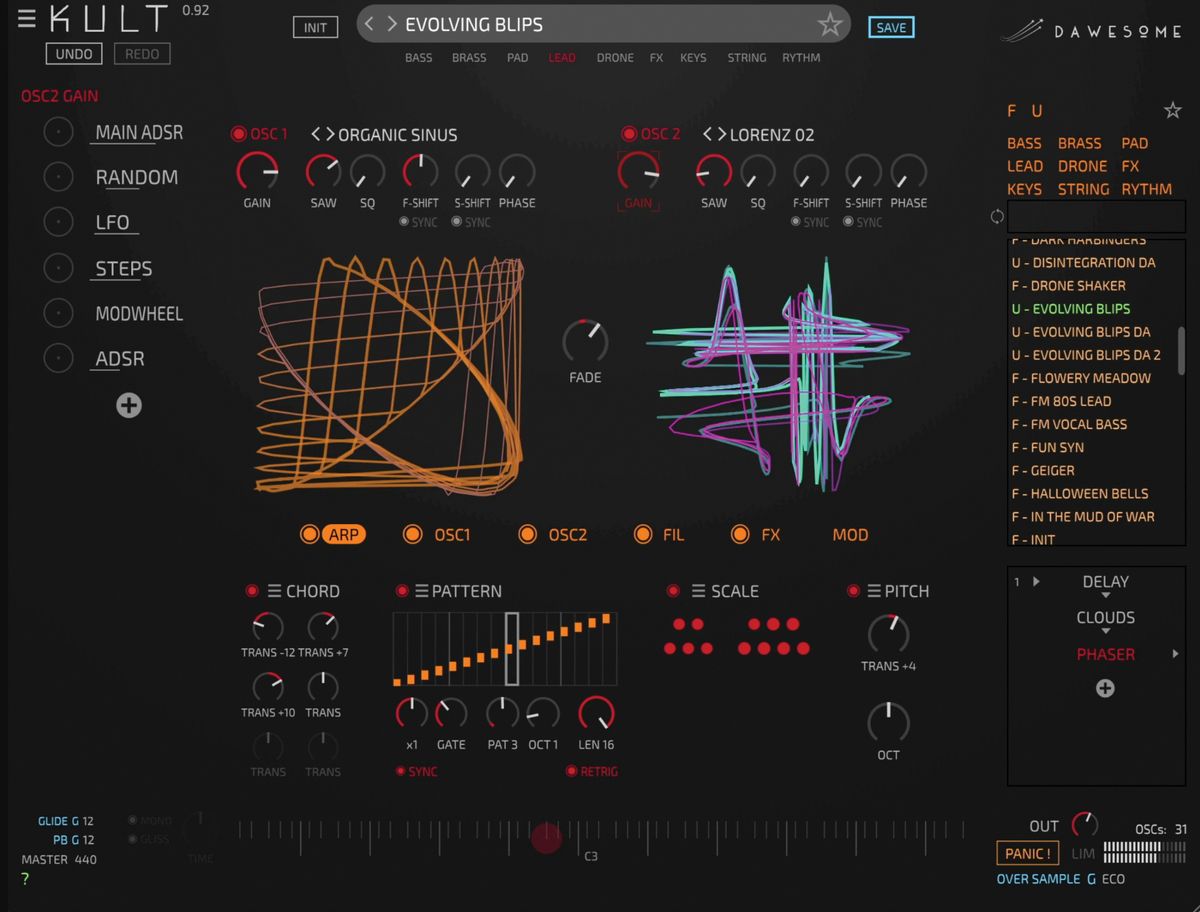Toggle OSC 2 power on/off
This screenshot has height=912, width=1200.
click(x=629, y=134)
